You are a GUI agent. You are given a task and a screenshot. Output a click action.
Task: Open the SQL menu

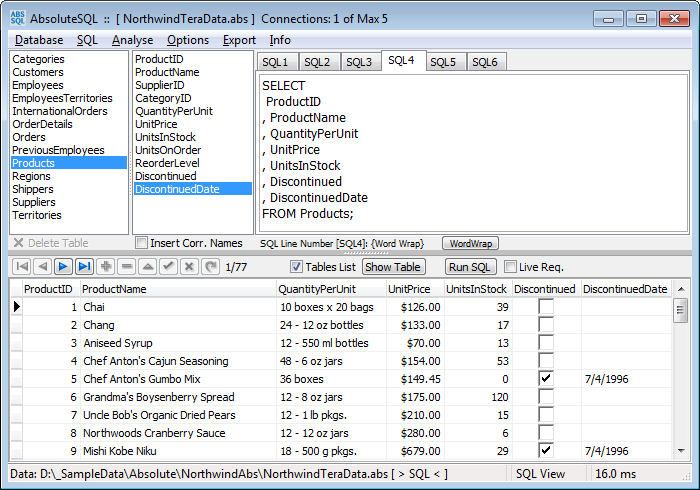[x=87, y=40]
